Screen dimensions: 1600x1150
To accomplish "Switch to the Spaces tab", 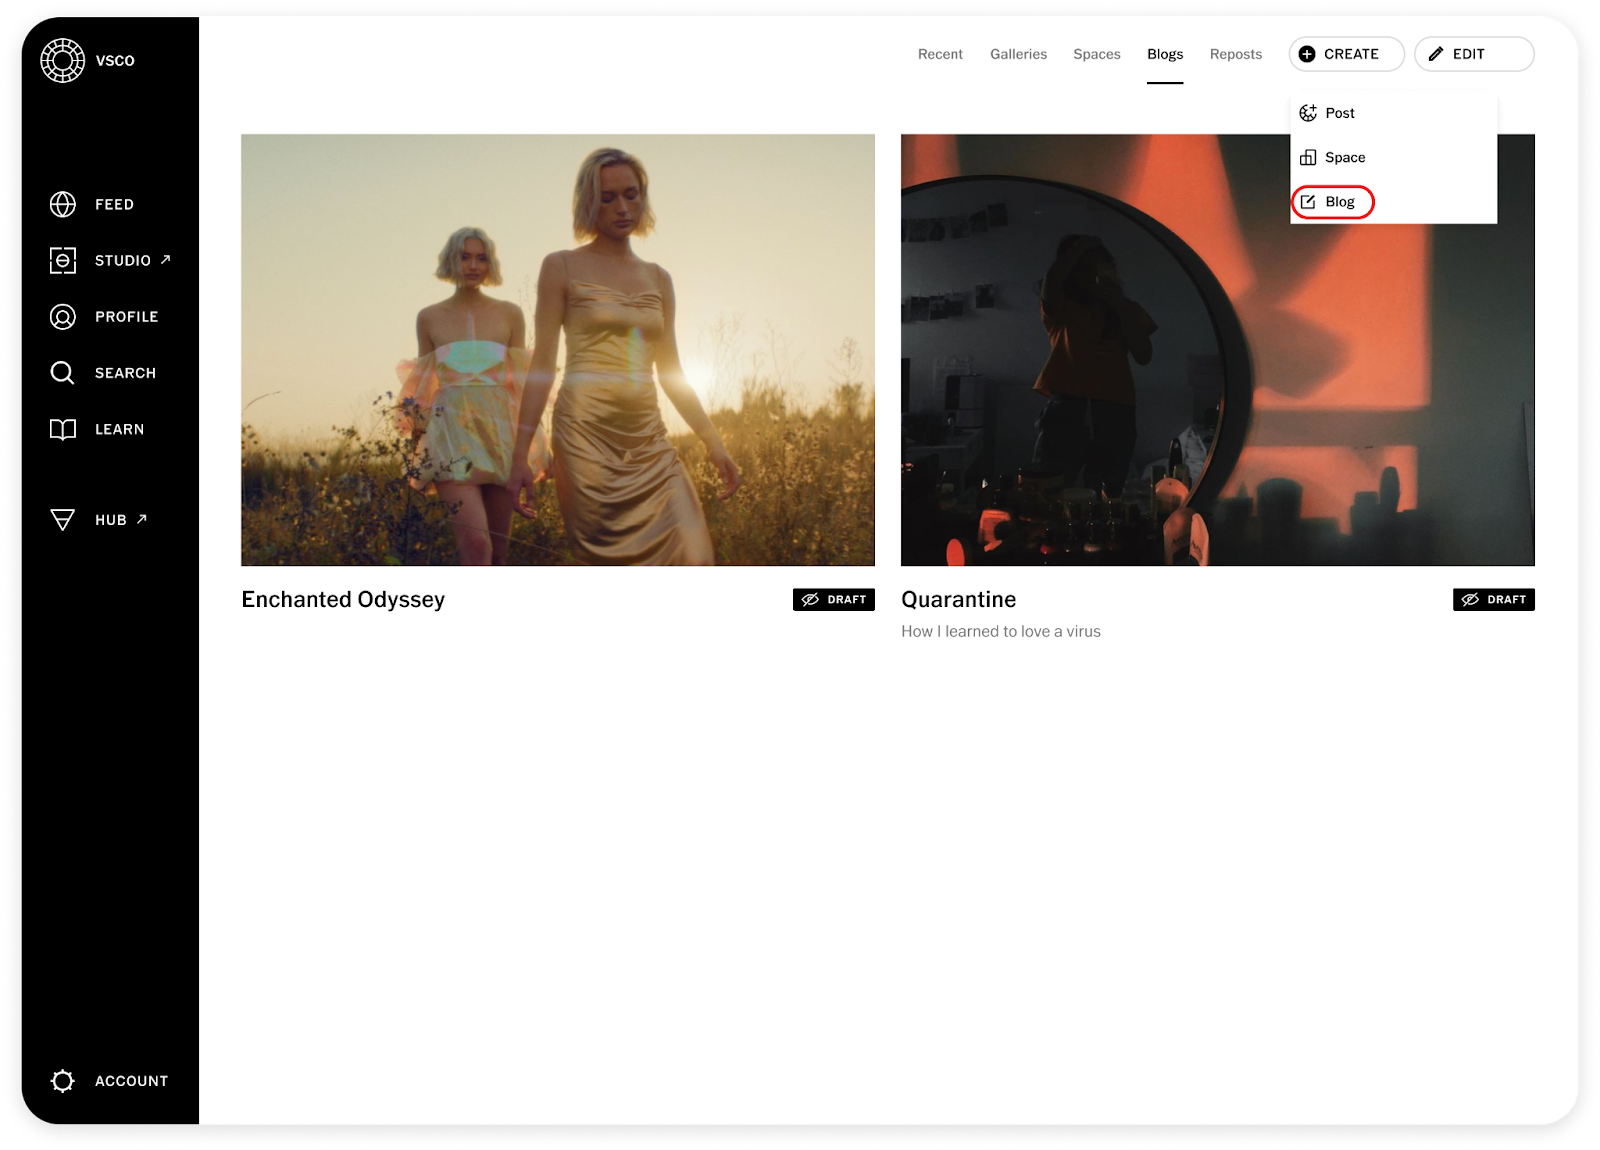I will pos(1097,54).
